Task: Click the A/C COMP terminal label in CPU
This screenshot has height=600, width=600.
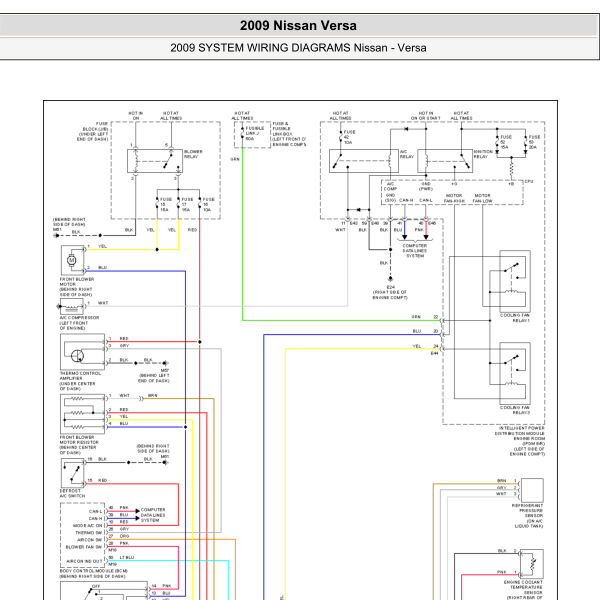Action: [x=390, y=186]
